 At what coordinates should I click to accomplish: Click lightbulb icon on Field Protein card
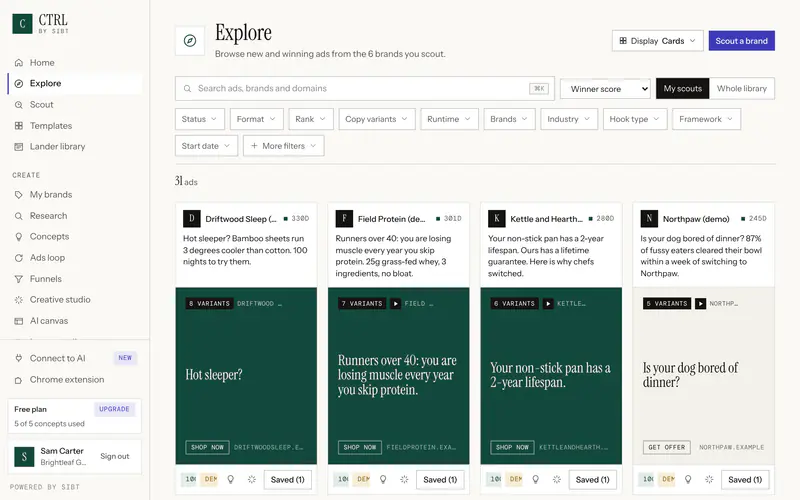click(383, 480)
